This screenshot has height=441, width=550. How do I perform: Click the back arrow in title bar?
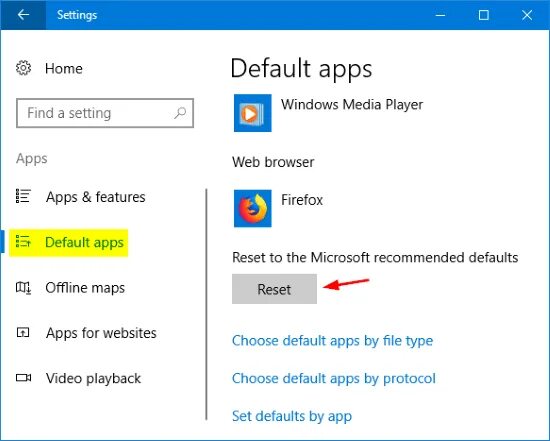pyautogui.click(x=23, y=15)
